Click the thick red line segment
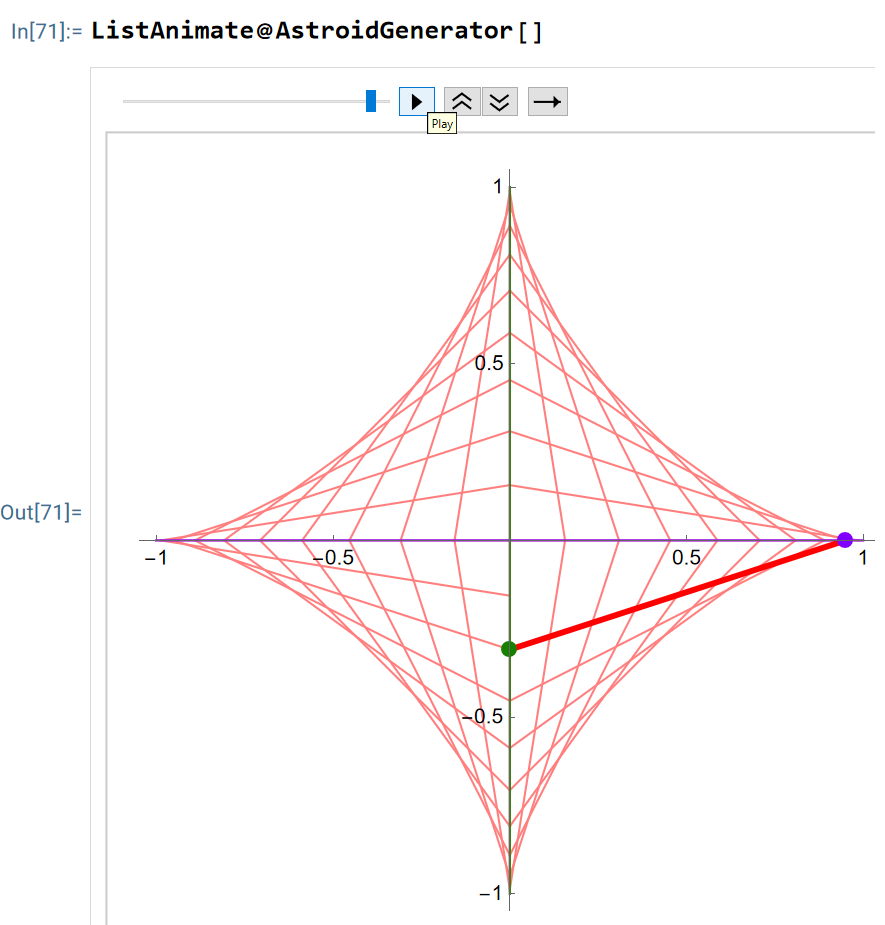 click(x=677, y=594)
